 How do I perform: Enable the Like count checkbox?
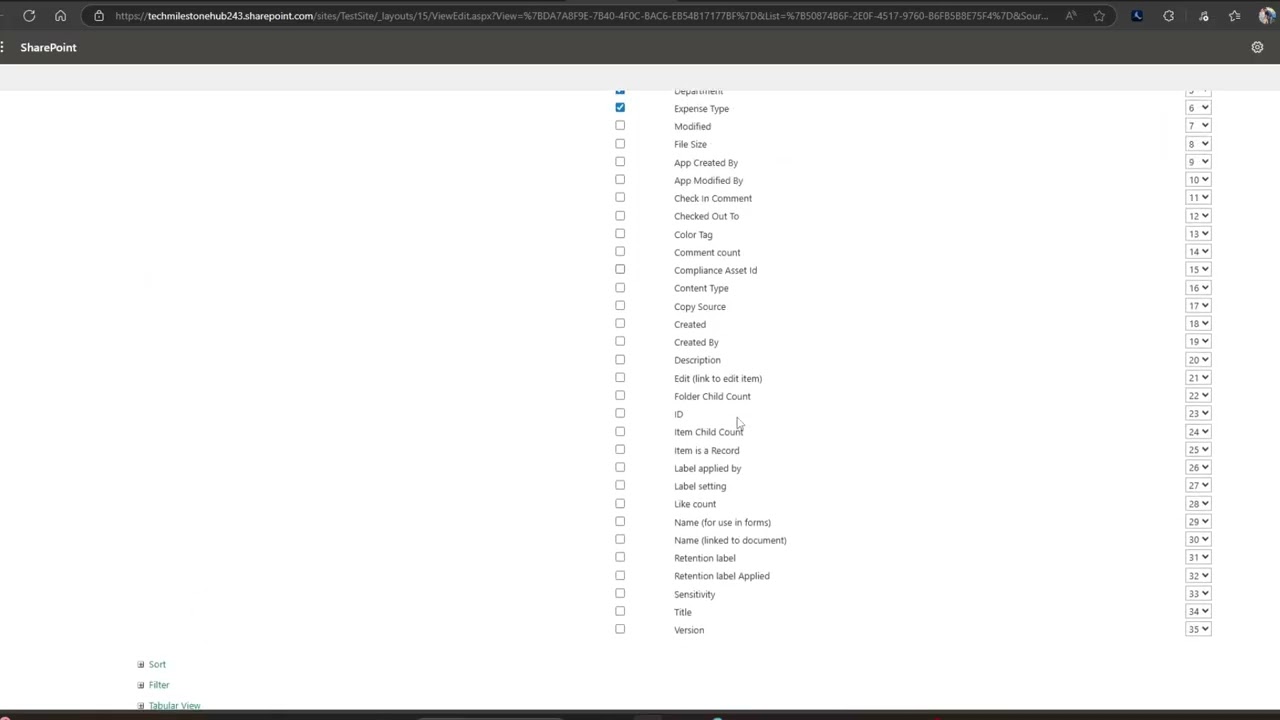coord(620,504)
